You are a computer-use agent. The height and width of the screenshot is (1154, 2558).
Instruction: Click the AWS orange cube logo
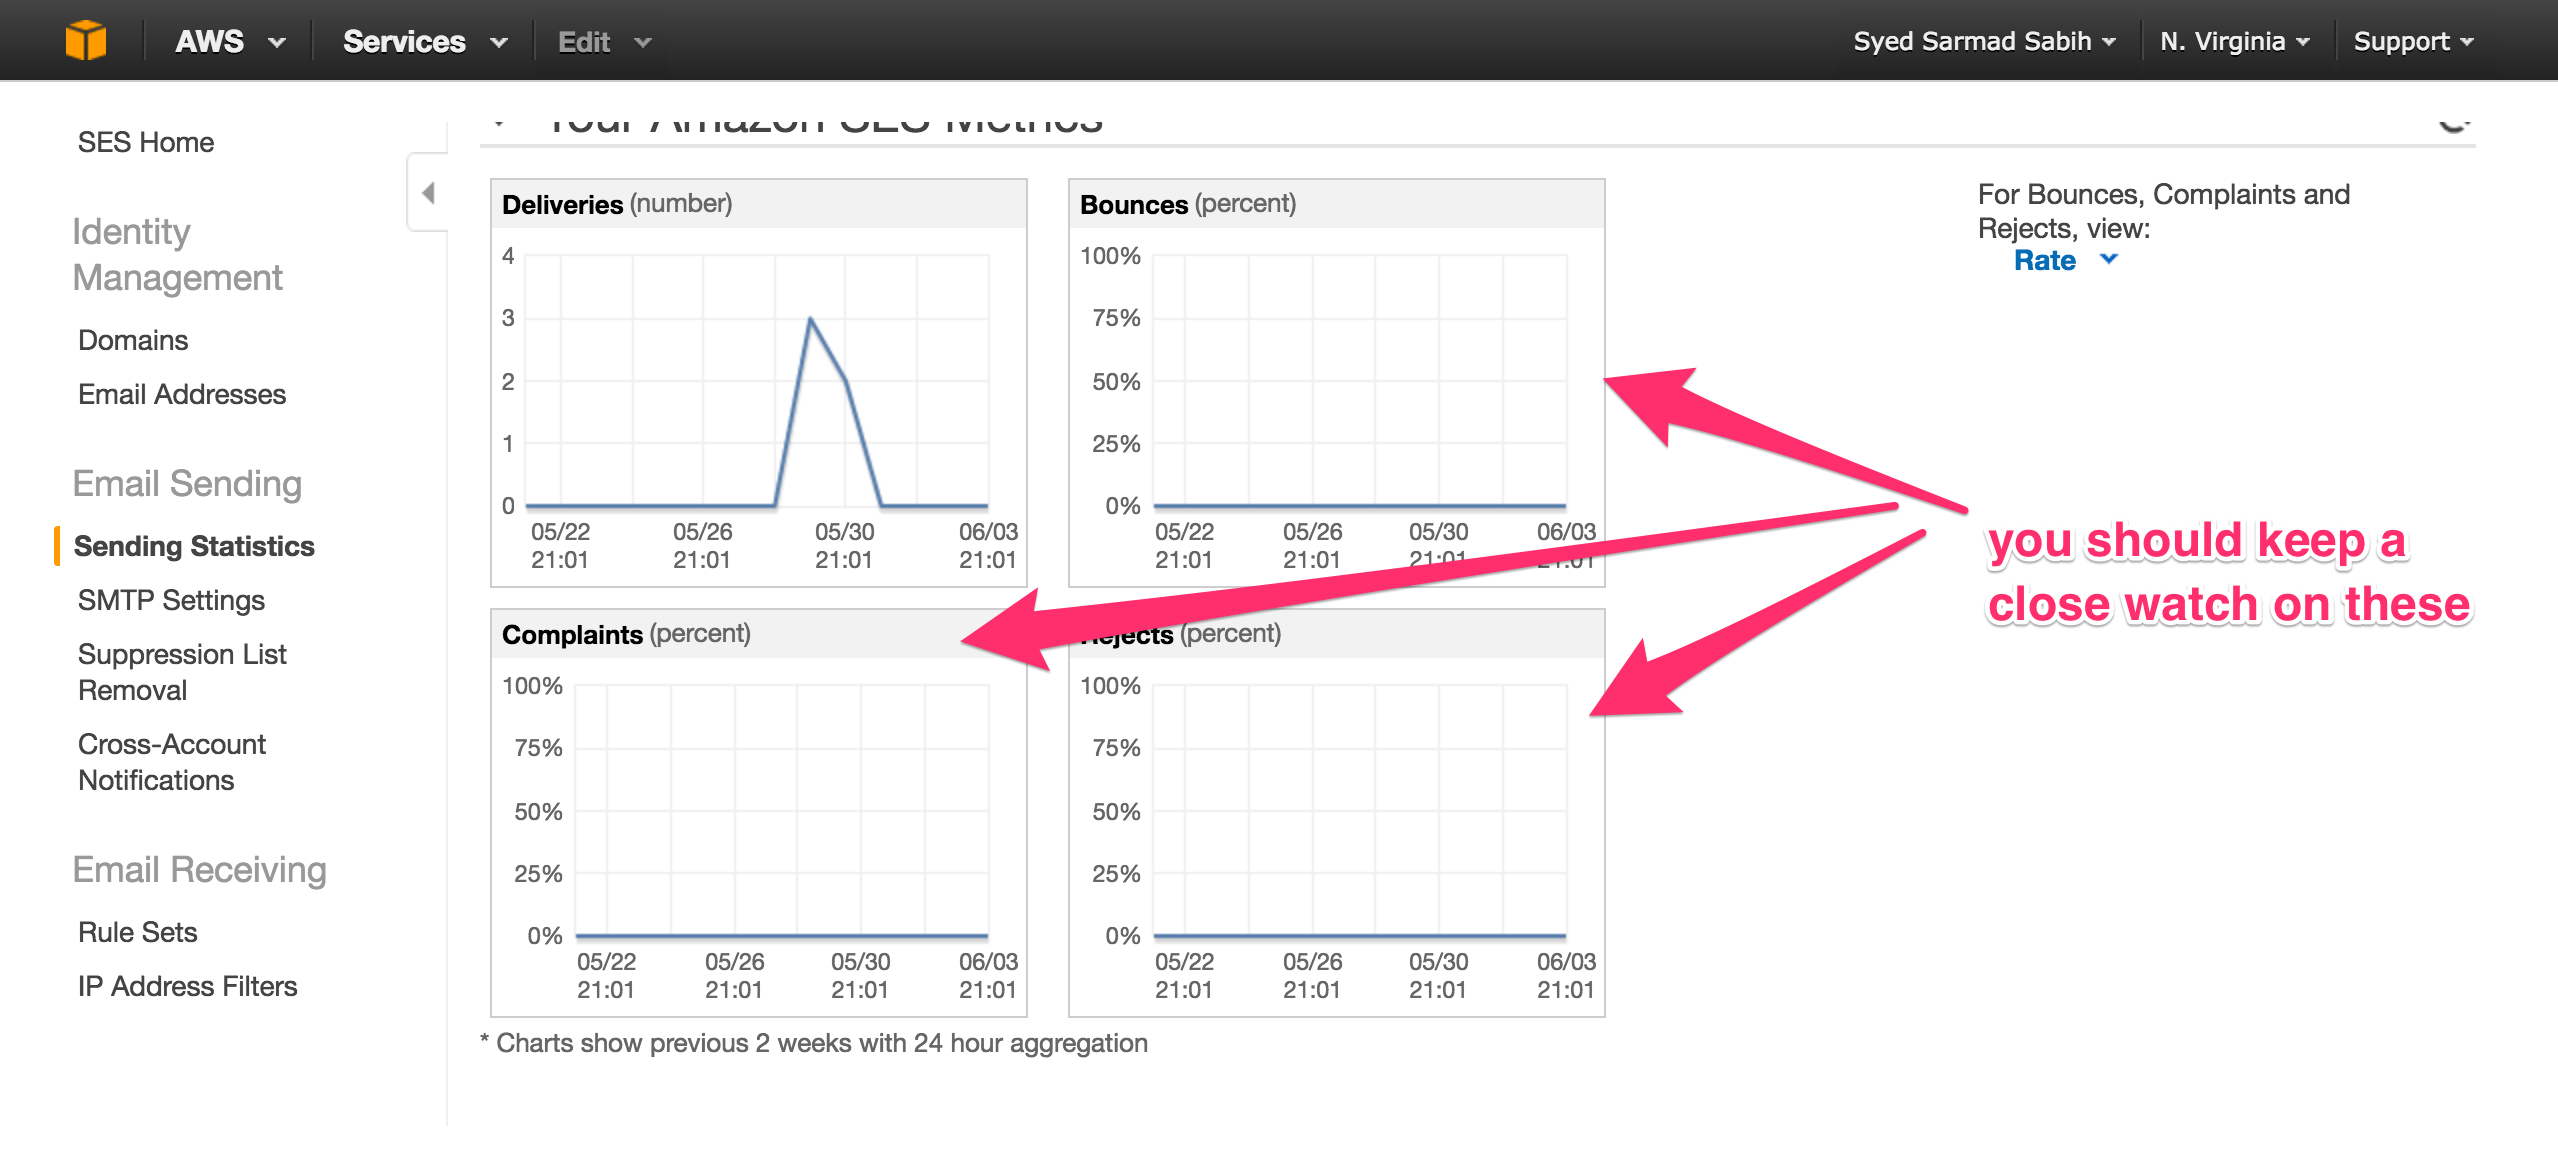tap(86, 41)
